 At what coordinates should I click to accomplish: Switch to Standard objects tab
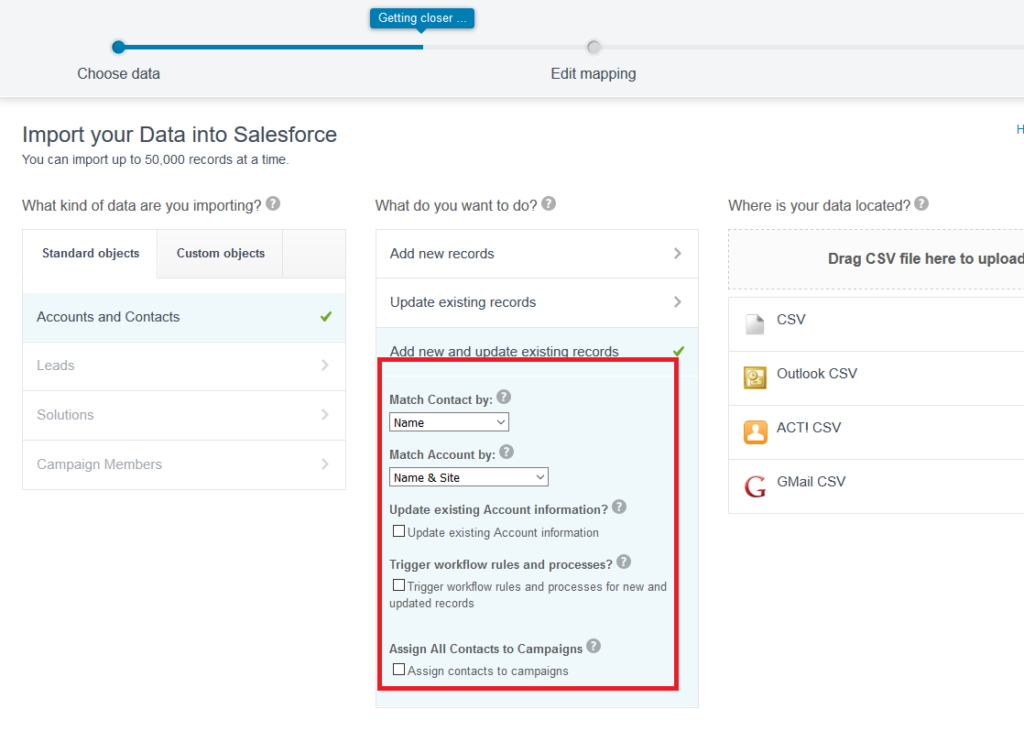(x=90, y=253)
